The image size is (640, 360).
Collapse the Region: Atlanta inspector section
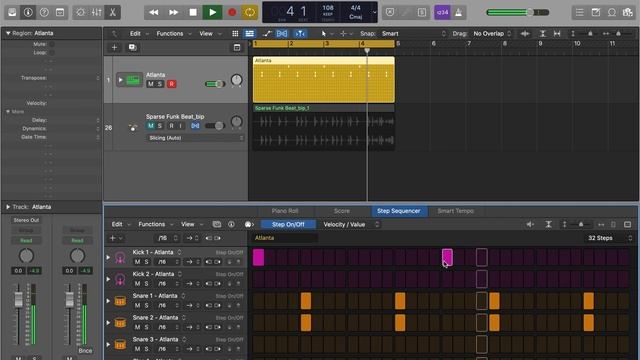(8, 33)
